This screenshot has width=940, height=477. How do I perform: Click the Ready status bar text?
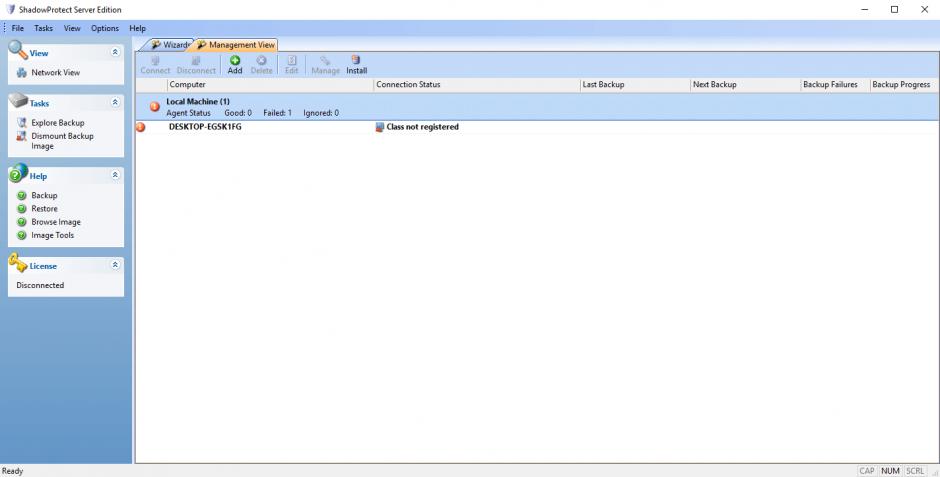pyautogui.click(x=13, y=471)
